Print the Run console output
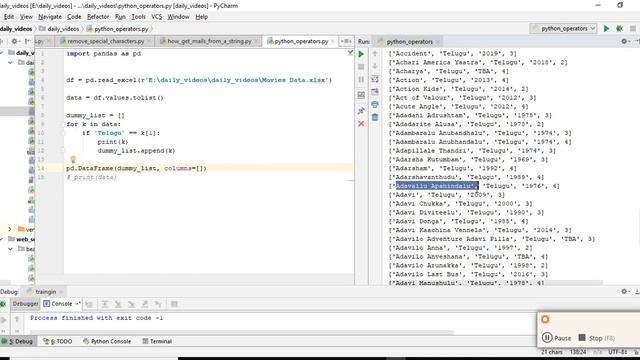Image resolution: width=640 pixels, height=360 pixels. point(375,105)
